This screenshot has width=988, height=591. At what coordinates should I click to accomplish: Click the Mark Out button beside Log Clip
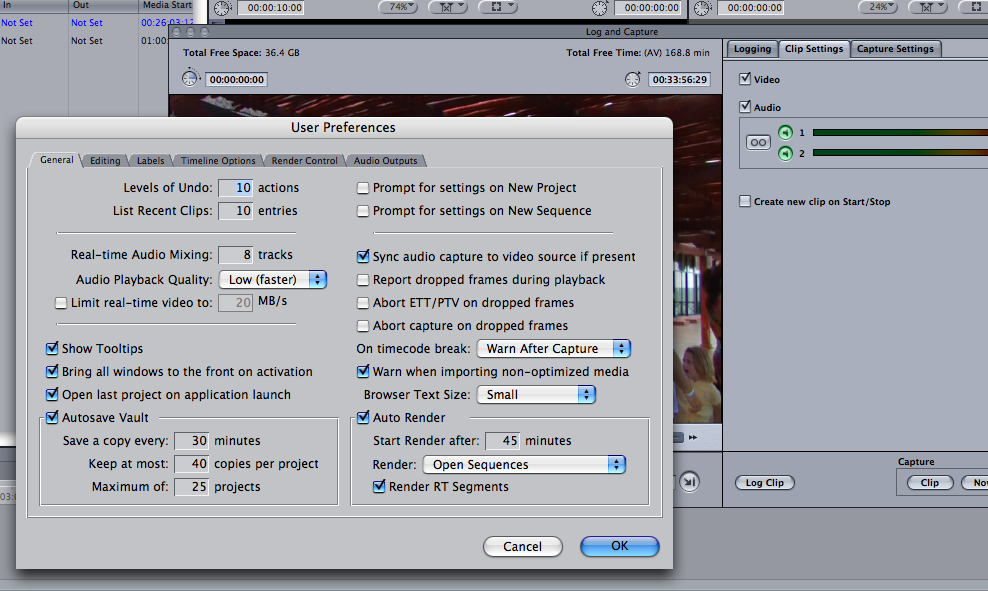tap(690, 482)
